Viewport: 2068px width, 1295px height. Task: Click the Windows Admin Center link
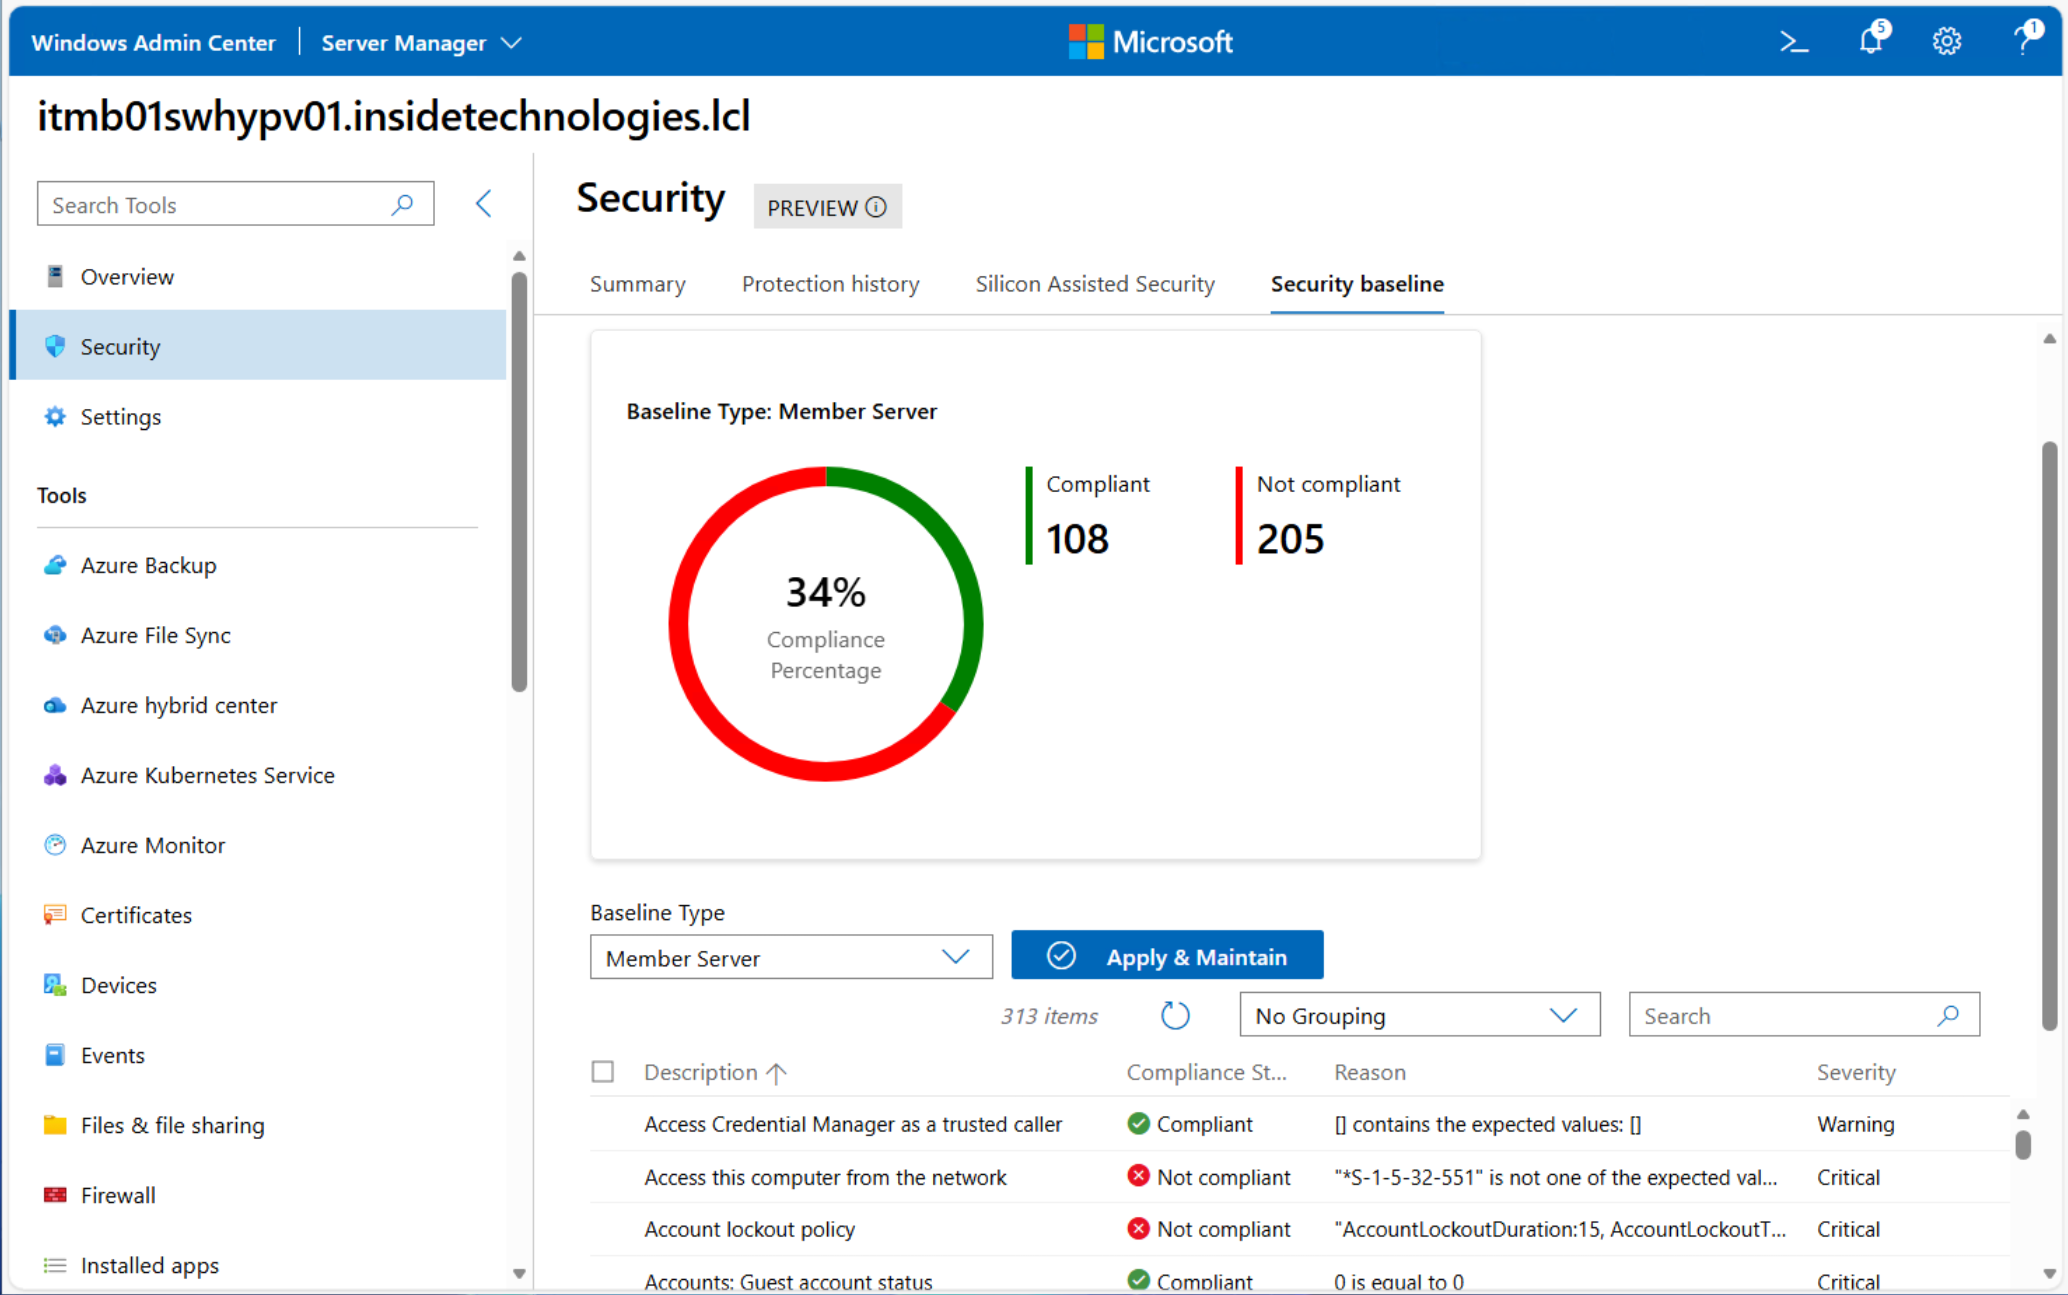pos(153,43)
